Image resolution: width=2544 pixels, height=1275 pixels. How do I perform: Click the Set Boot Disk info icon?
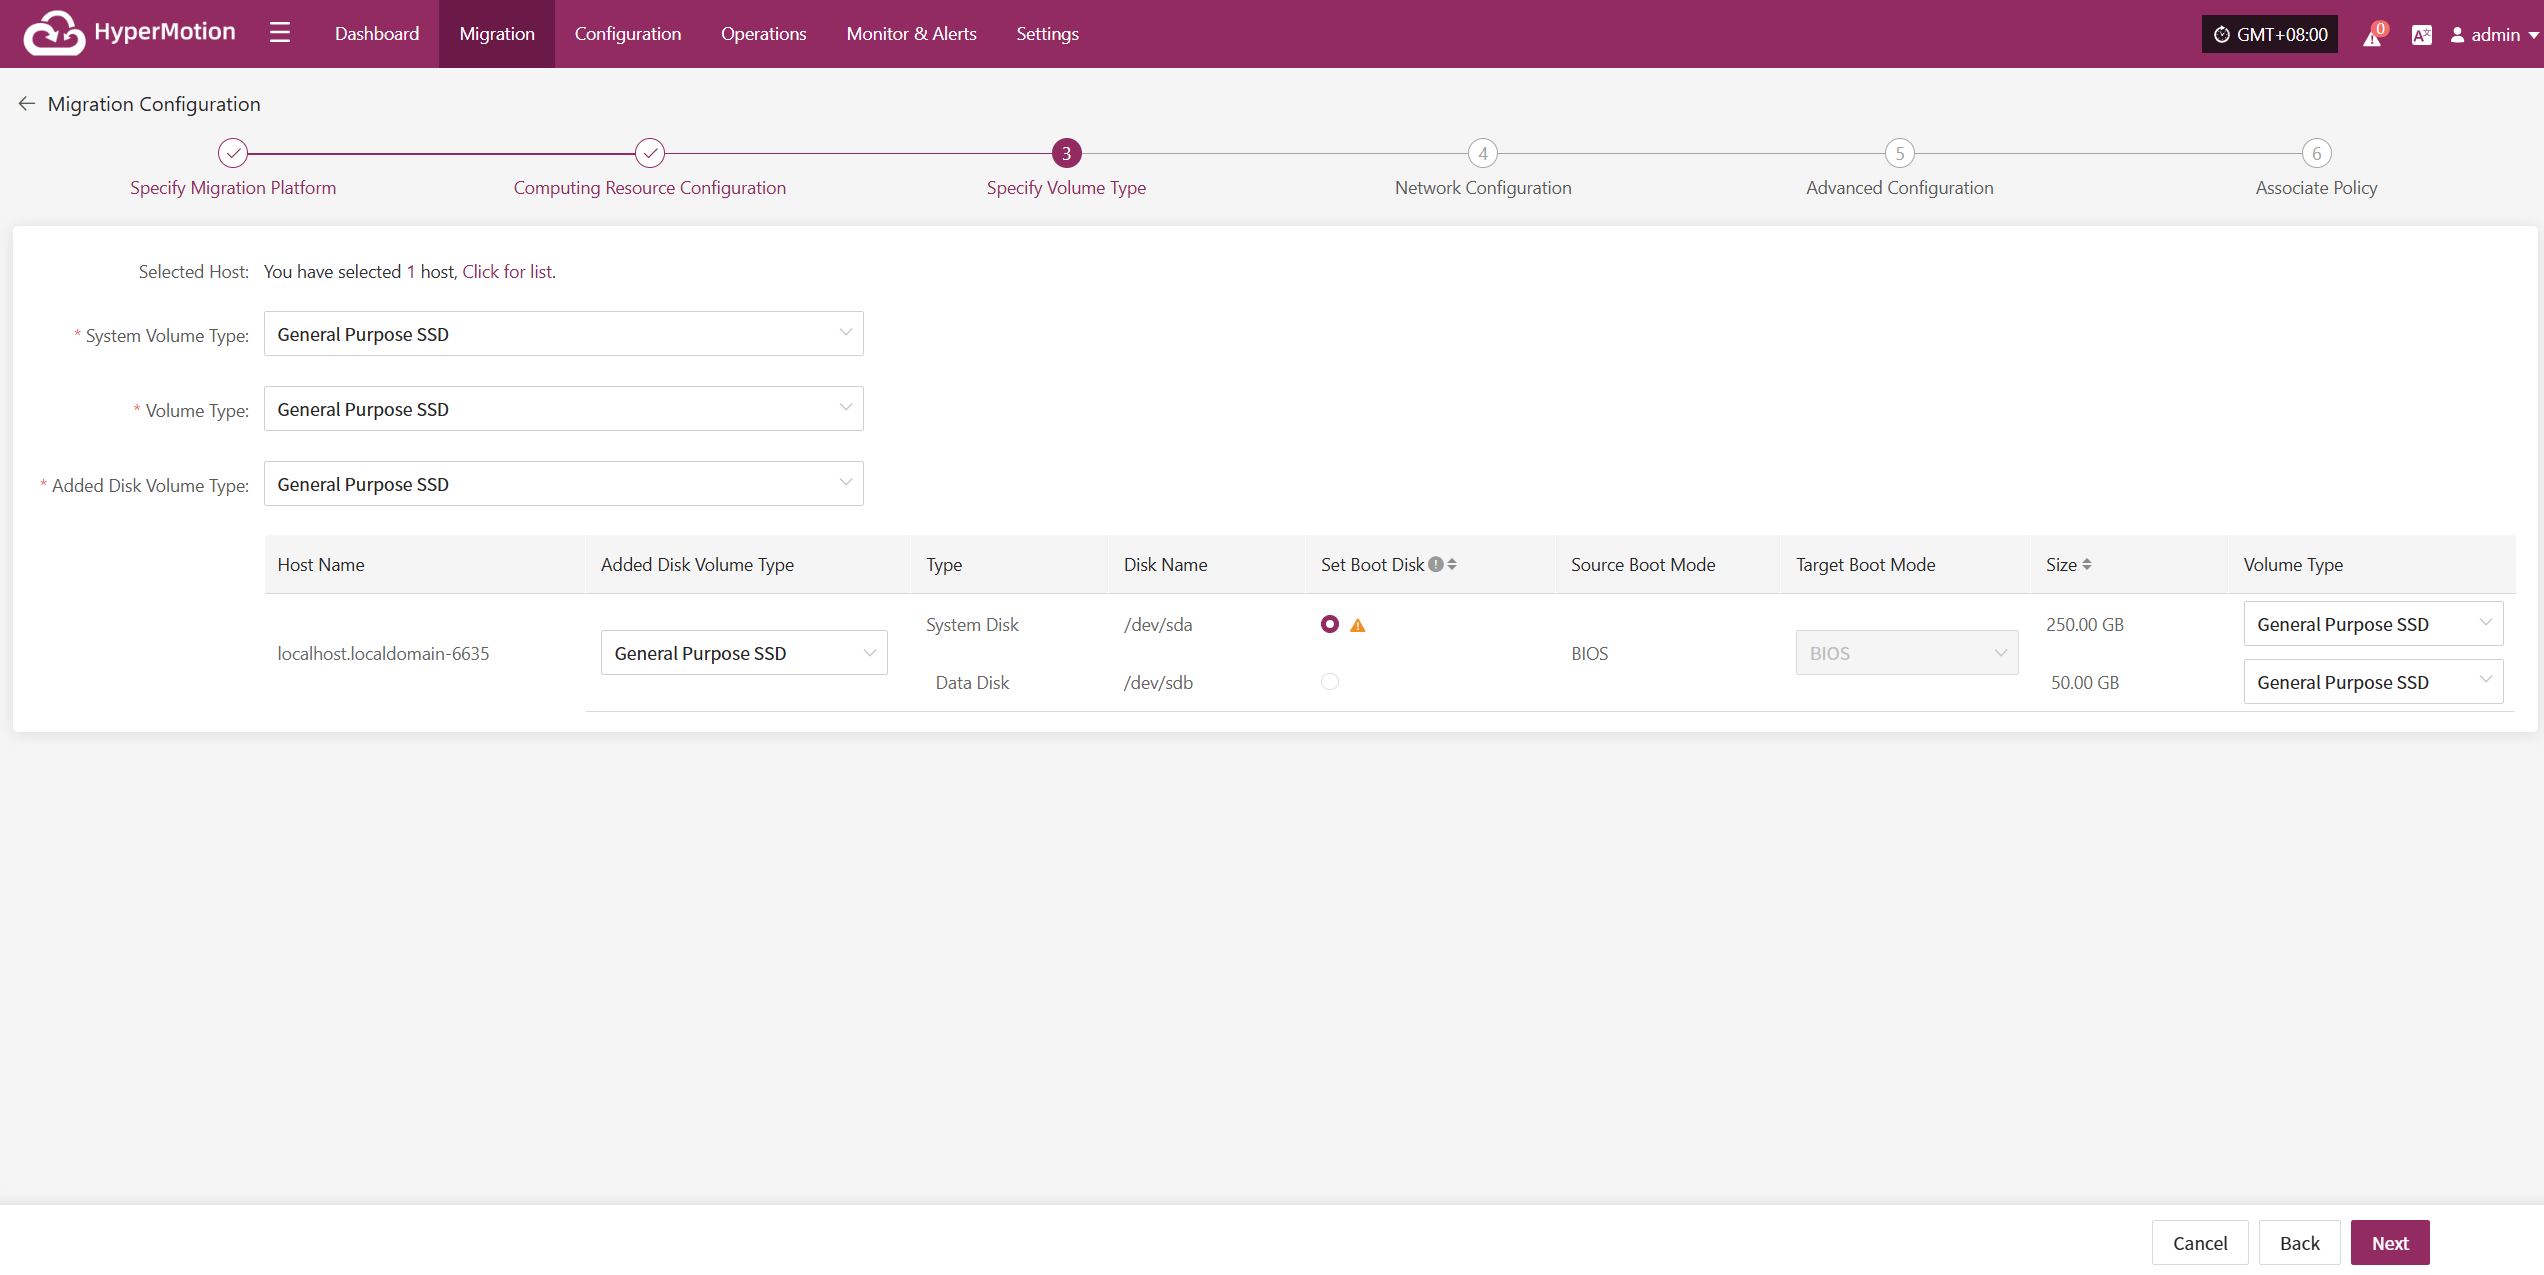click(x=1436, y=564)
